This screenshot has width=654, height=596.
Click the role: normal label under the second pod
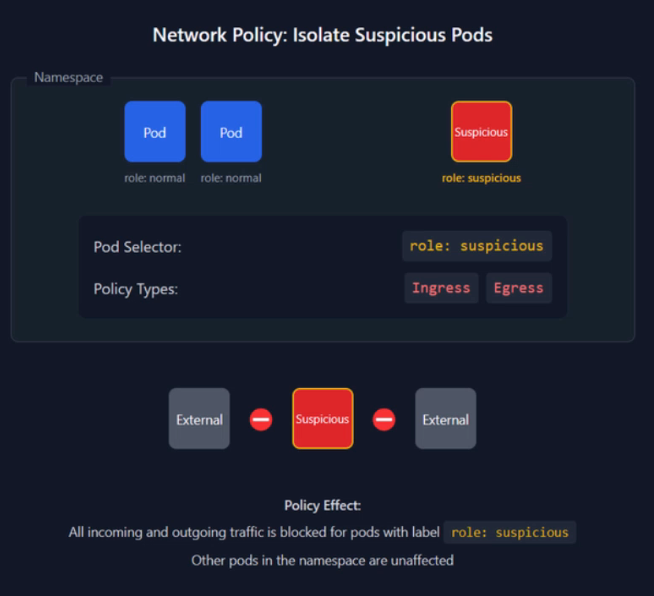231,178
